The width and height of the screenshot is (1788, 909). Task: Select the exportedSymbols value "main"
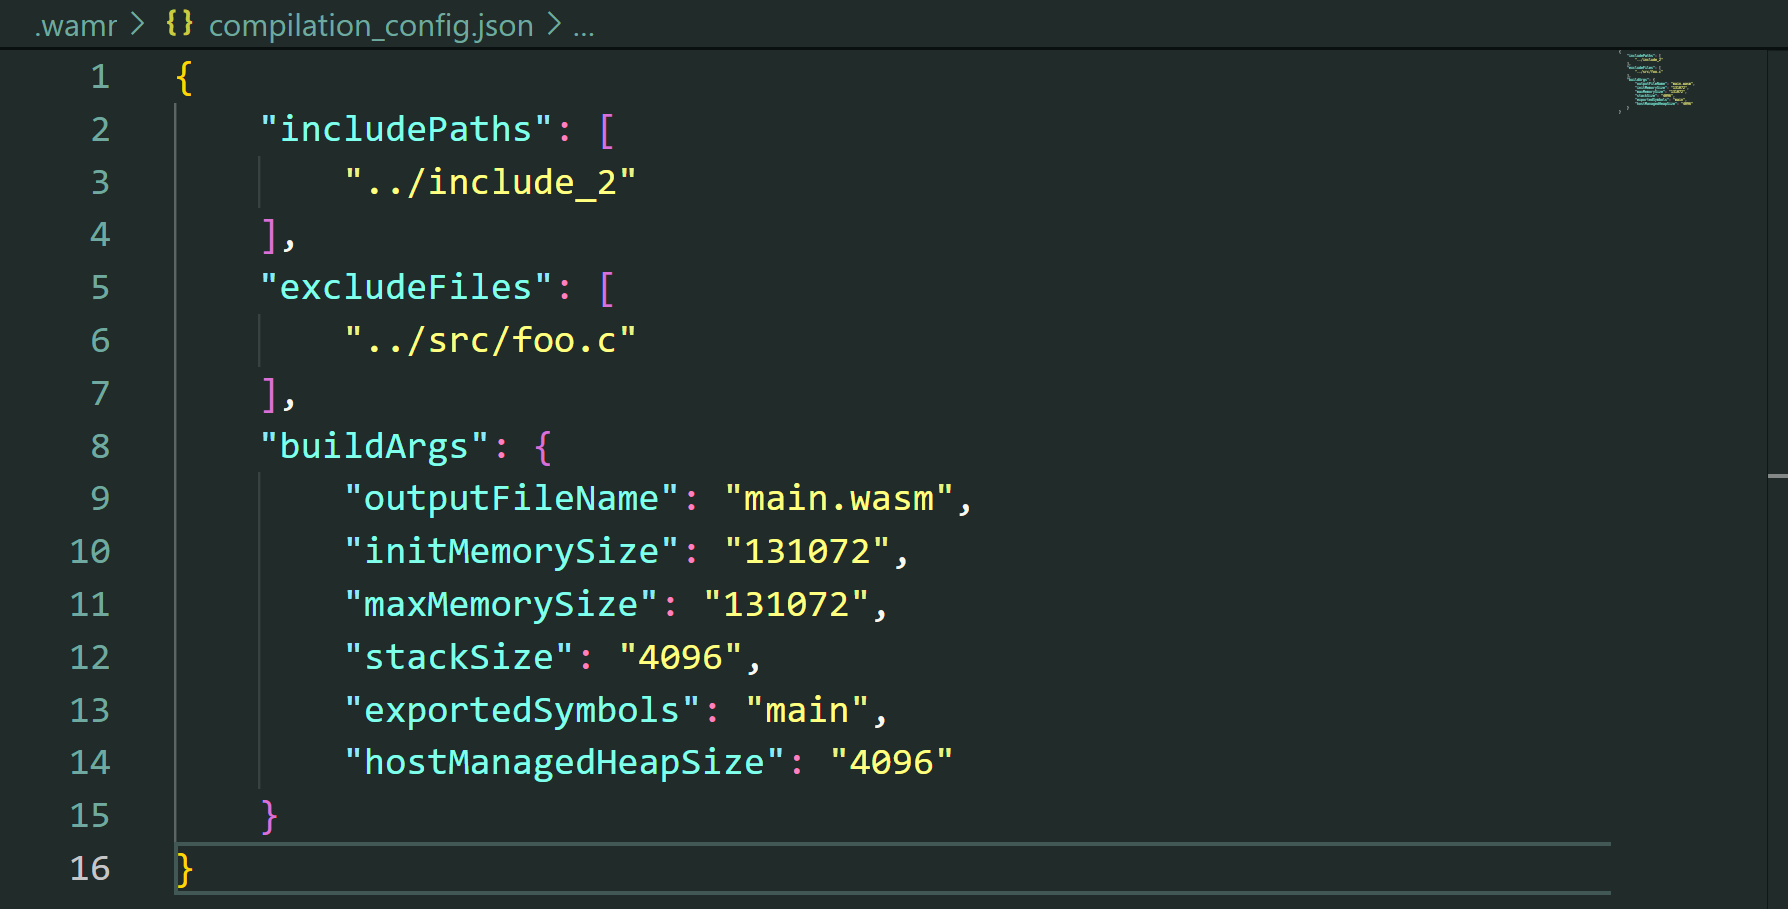coord(812,709)
